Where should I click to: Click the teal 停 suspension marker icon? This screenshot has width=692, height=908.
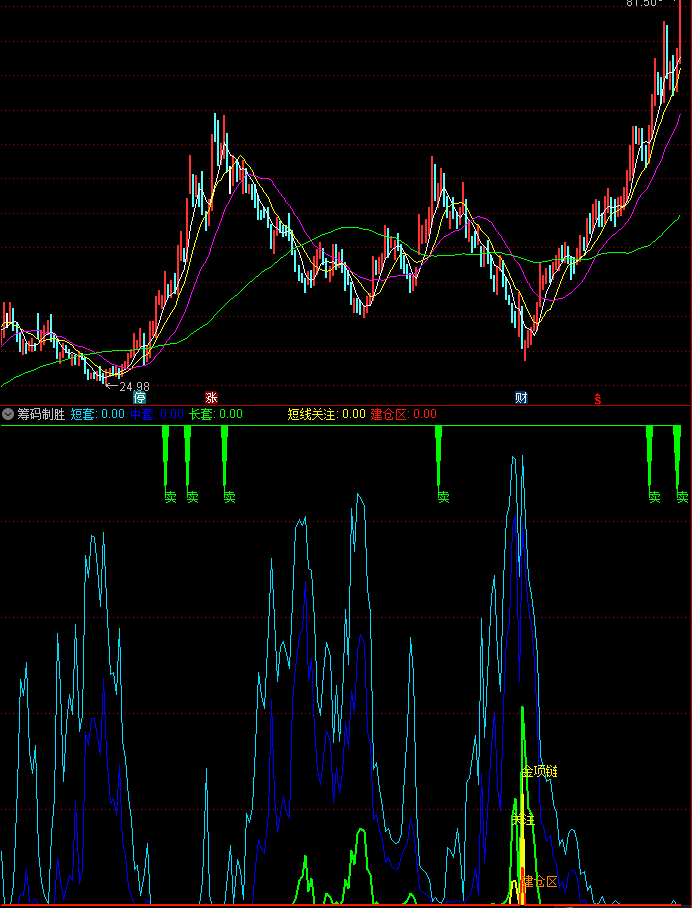click(x=140, y=398)
